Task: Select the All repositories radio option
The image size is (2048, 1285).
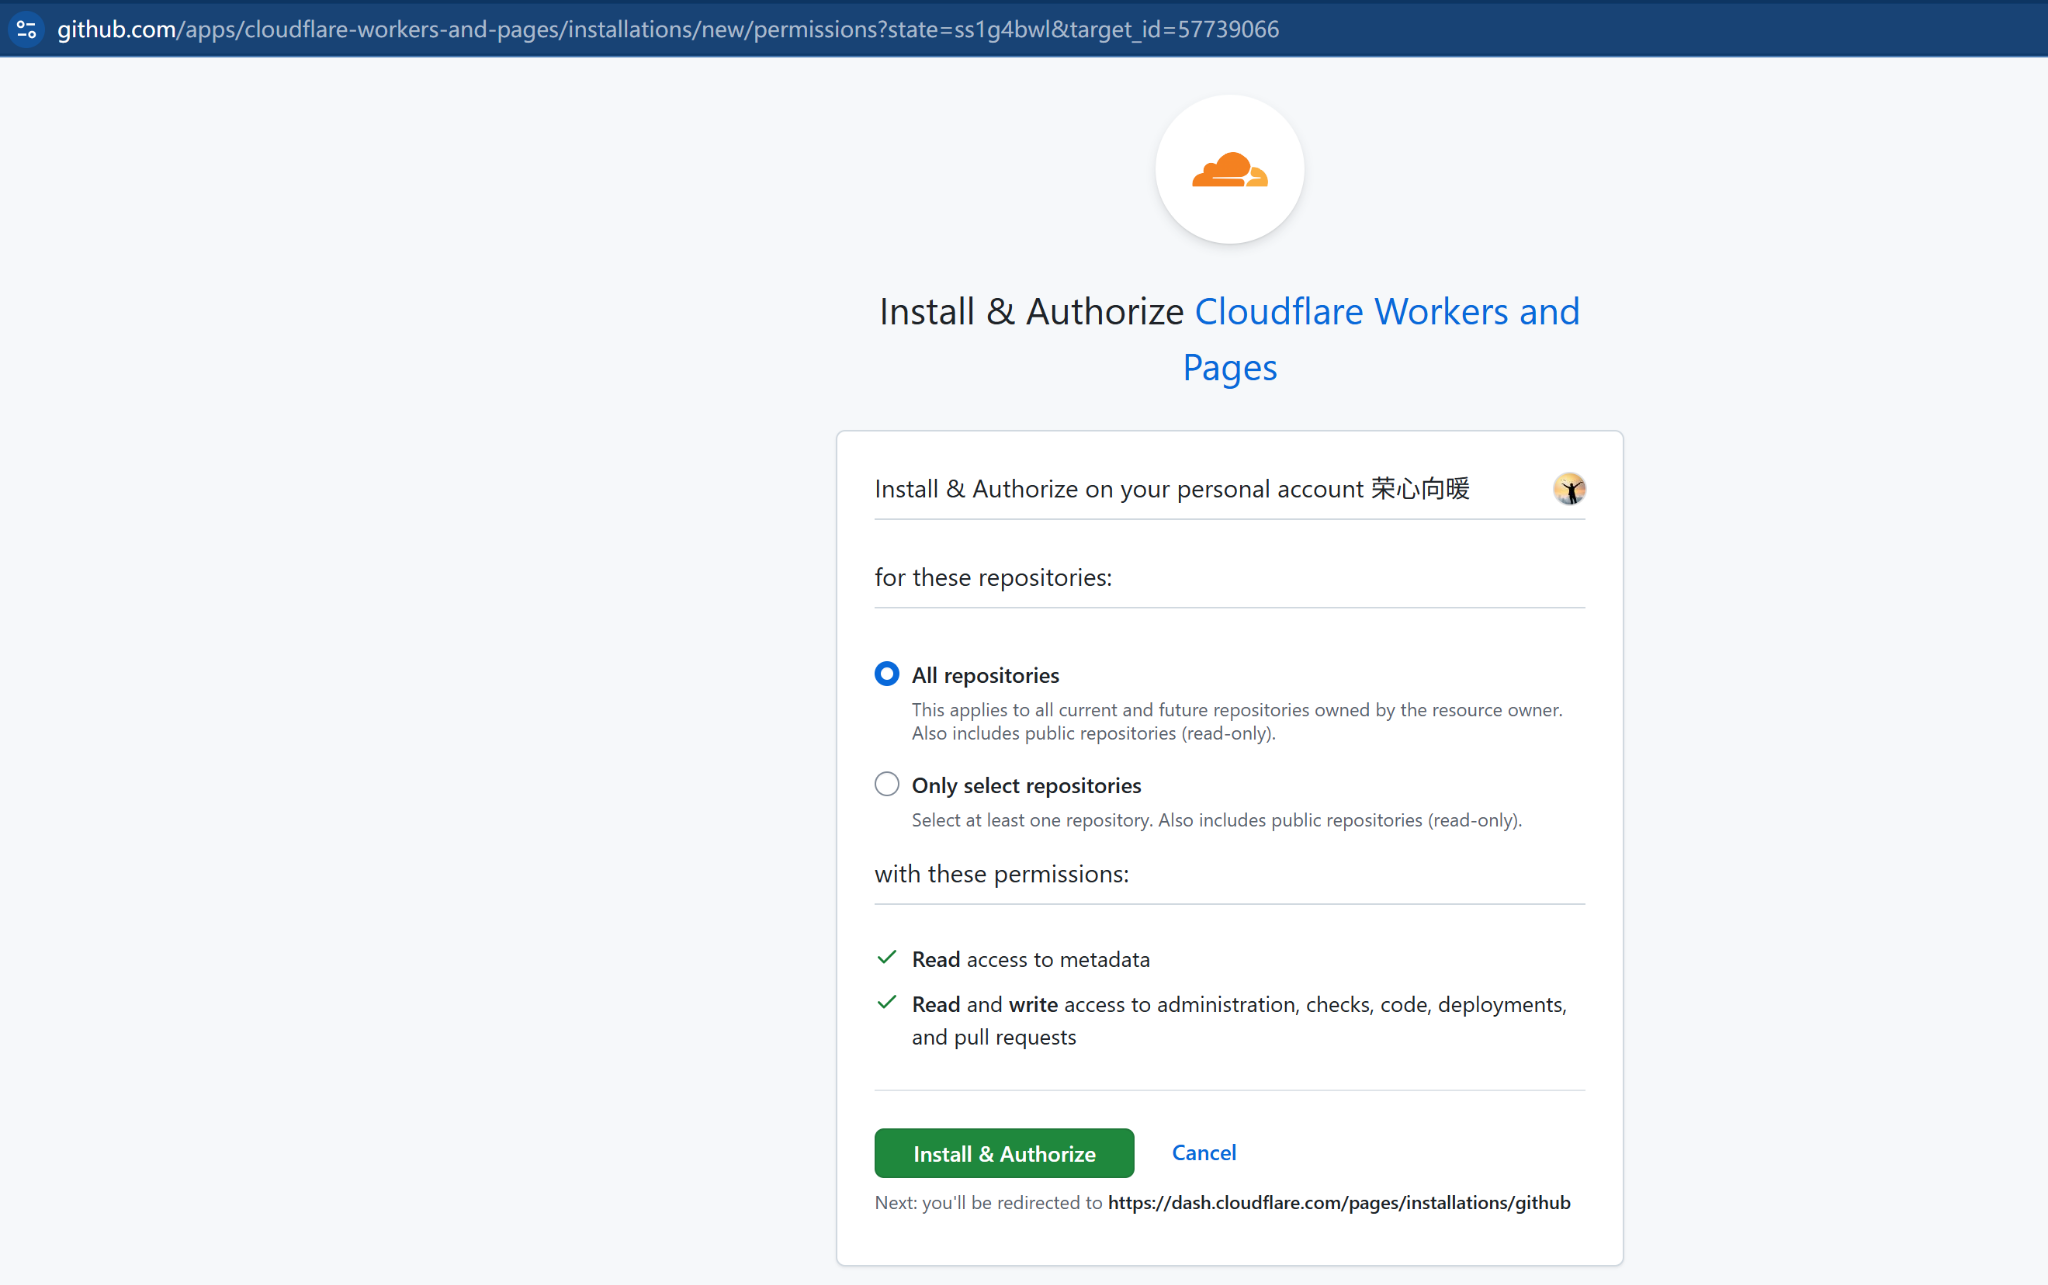Action: tap(887, 674)
